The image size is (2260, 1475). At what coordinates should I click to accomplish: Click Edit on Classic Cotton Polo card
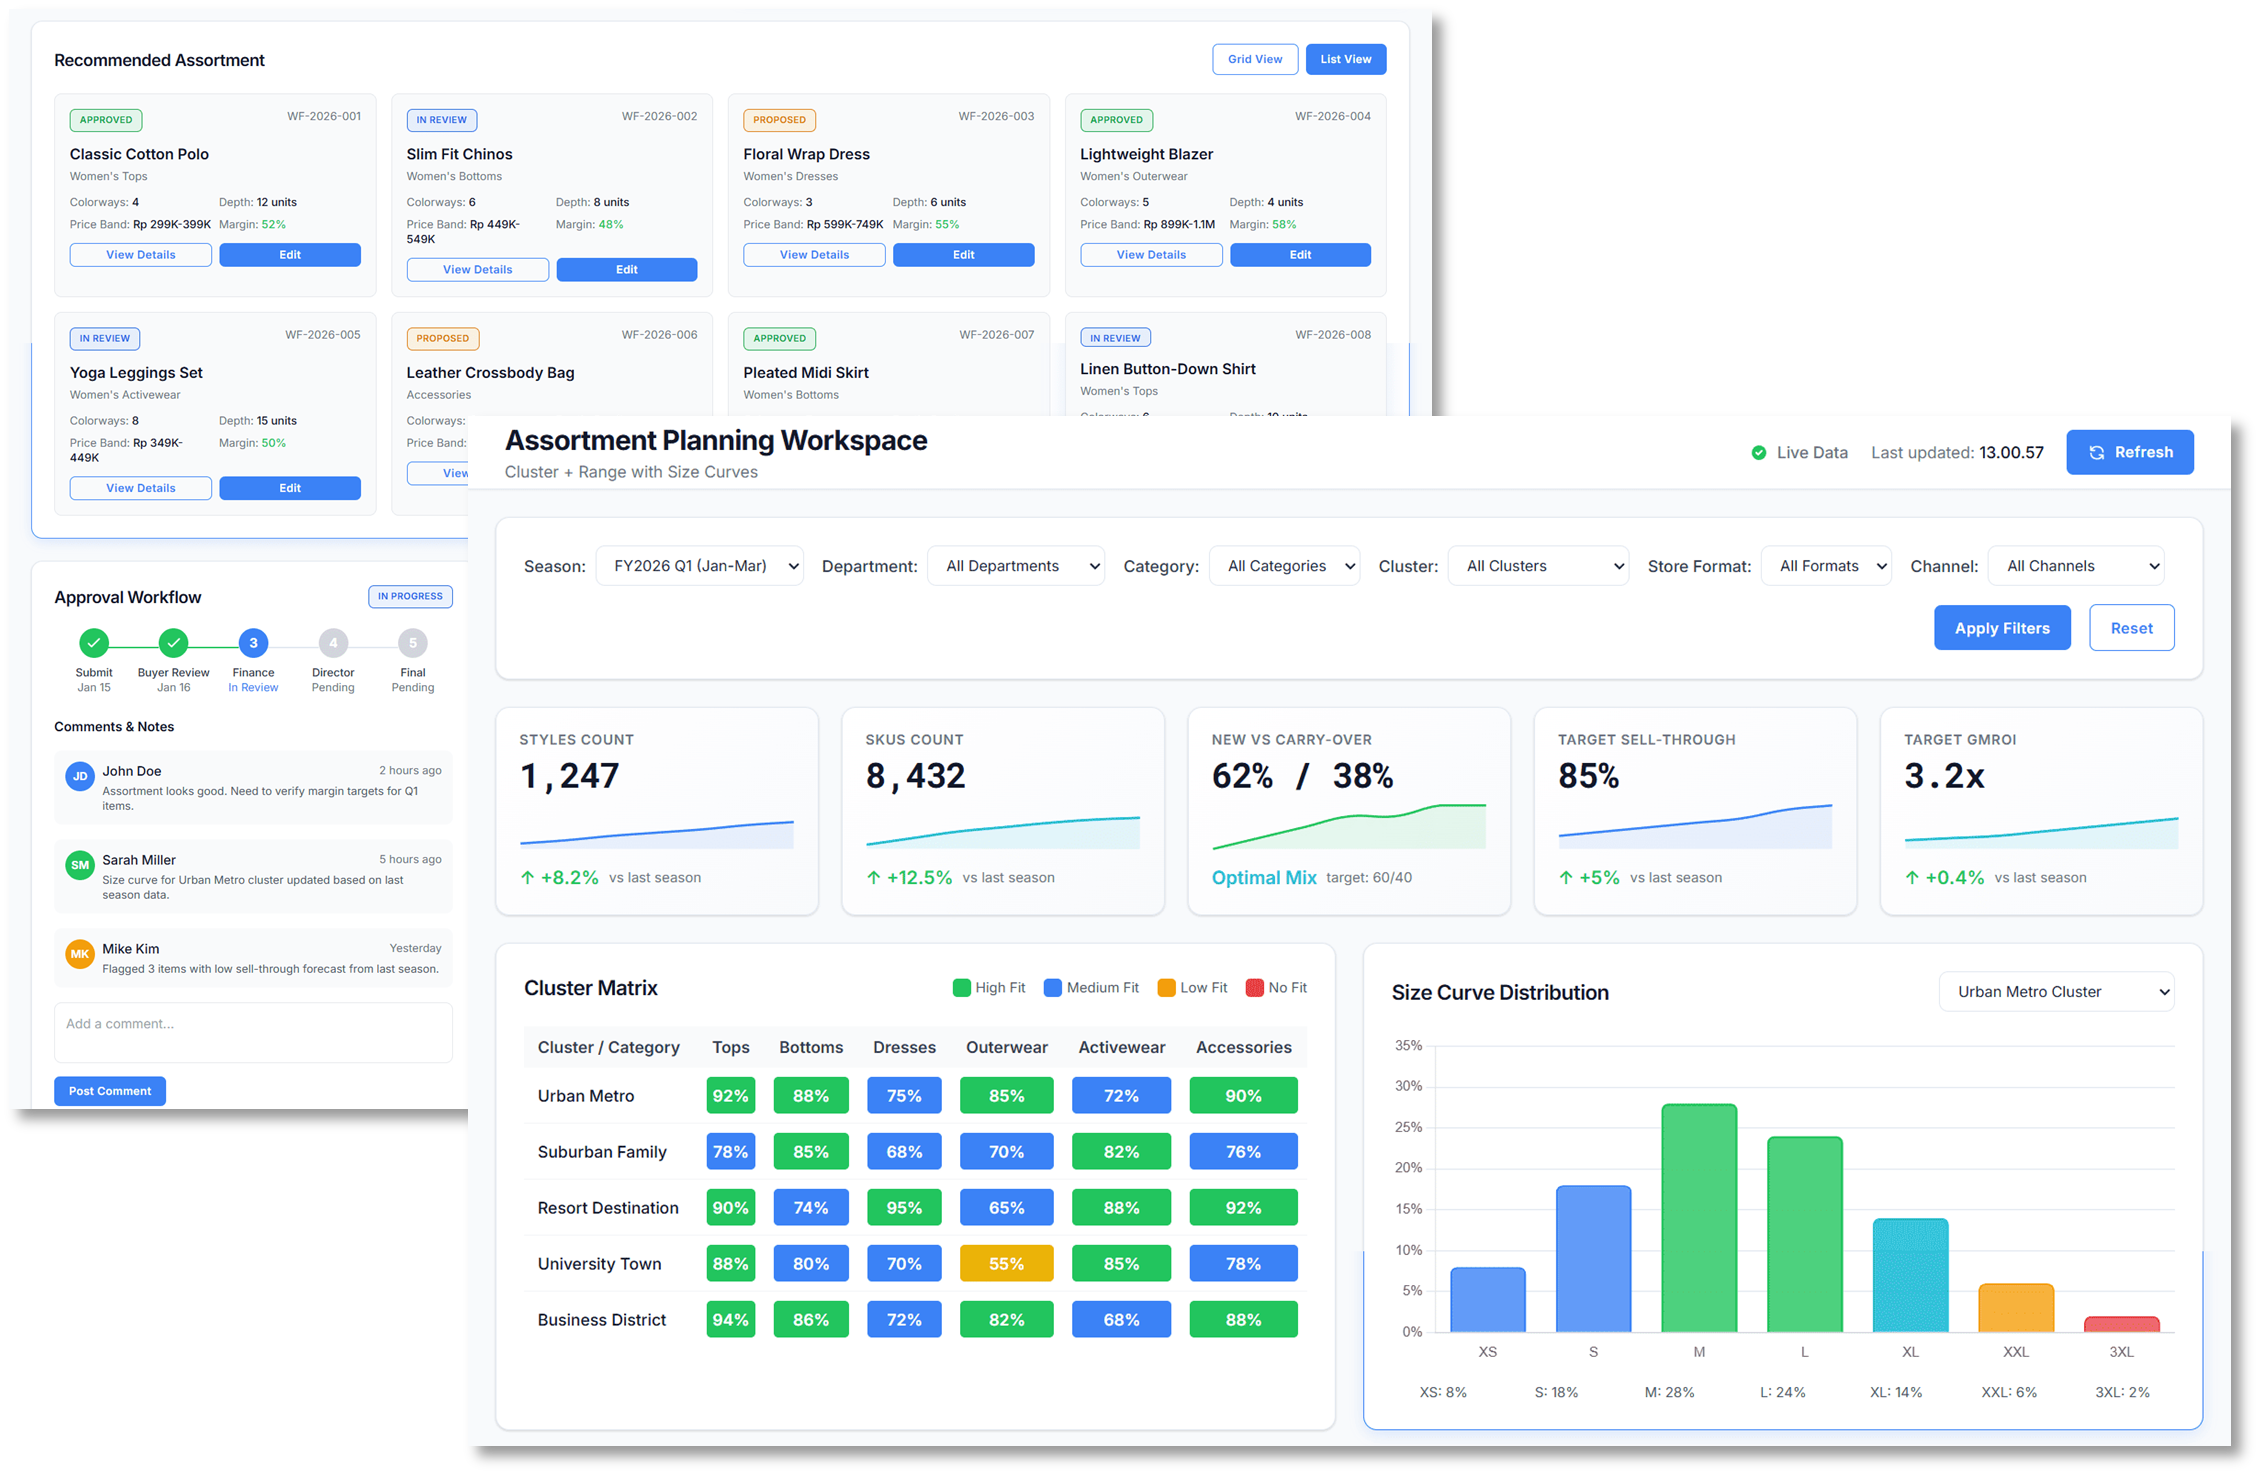[x=290, y=255]
